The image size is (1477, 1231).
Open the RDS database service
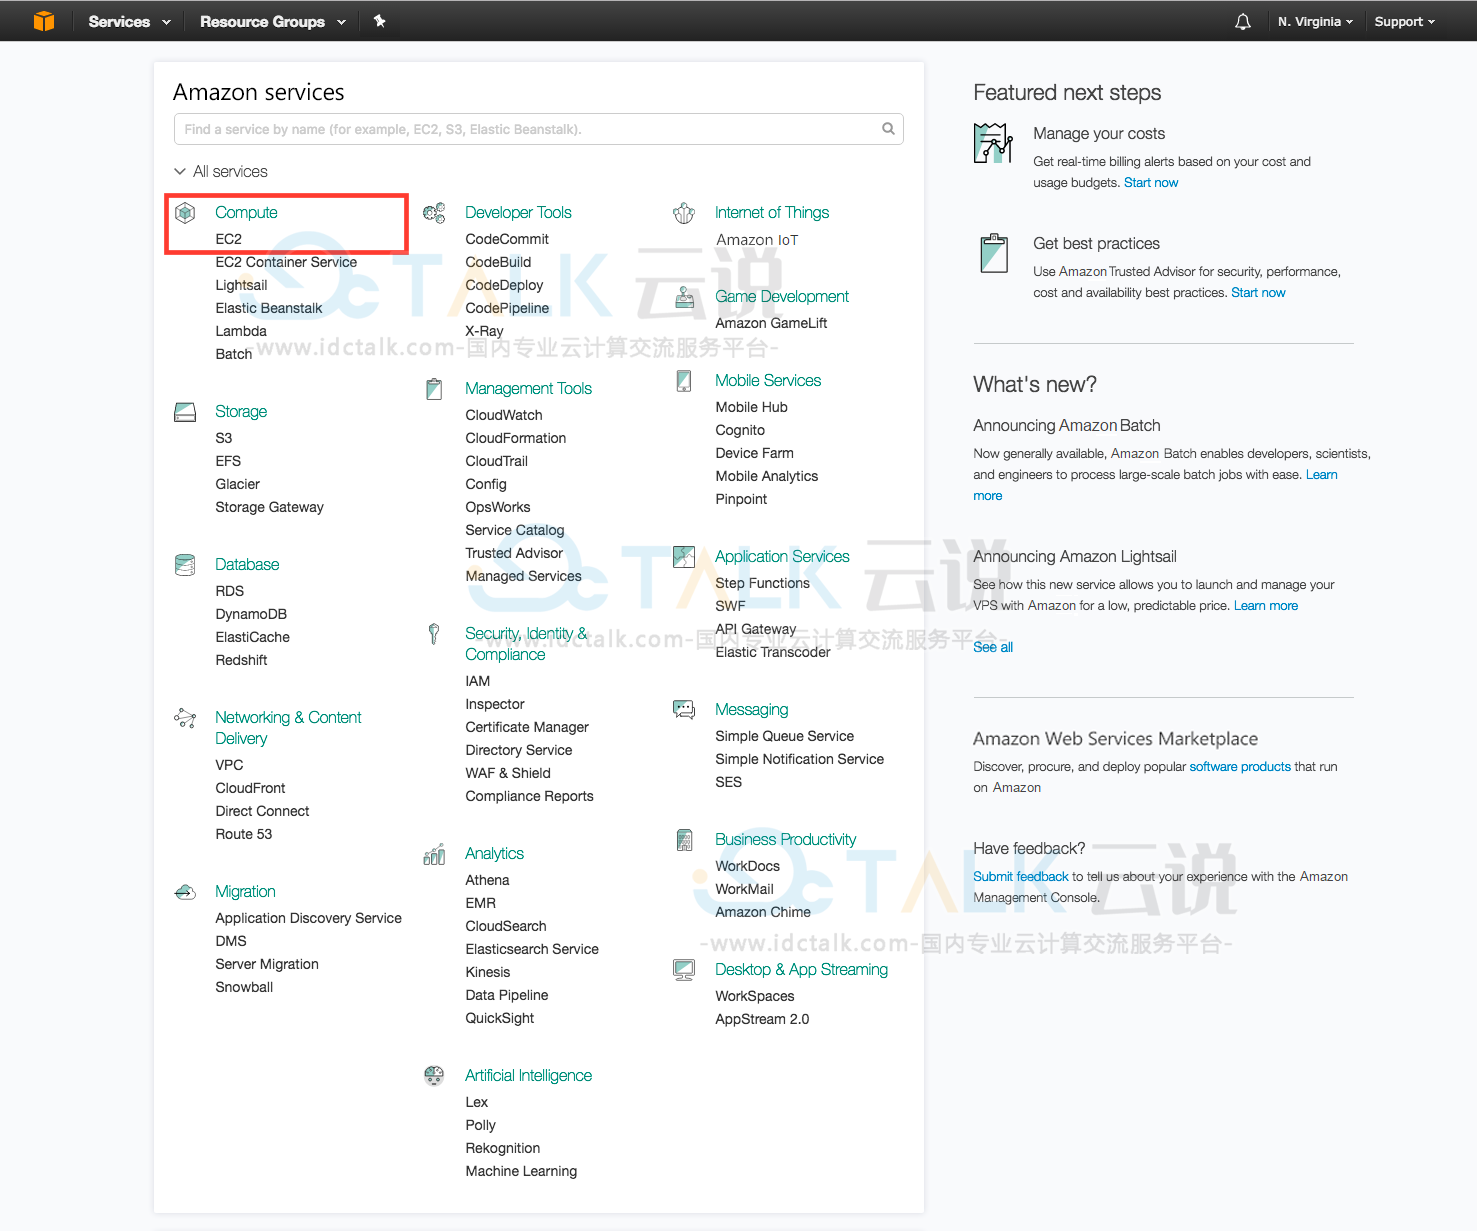pyautogui.click(x=230, y=591)
